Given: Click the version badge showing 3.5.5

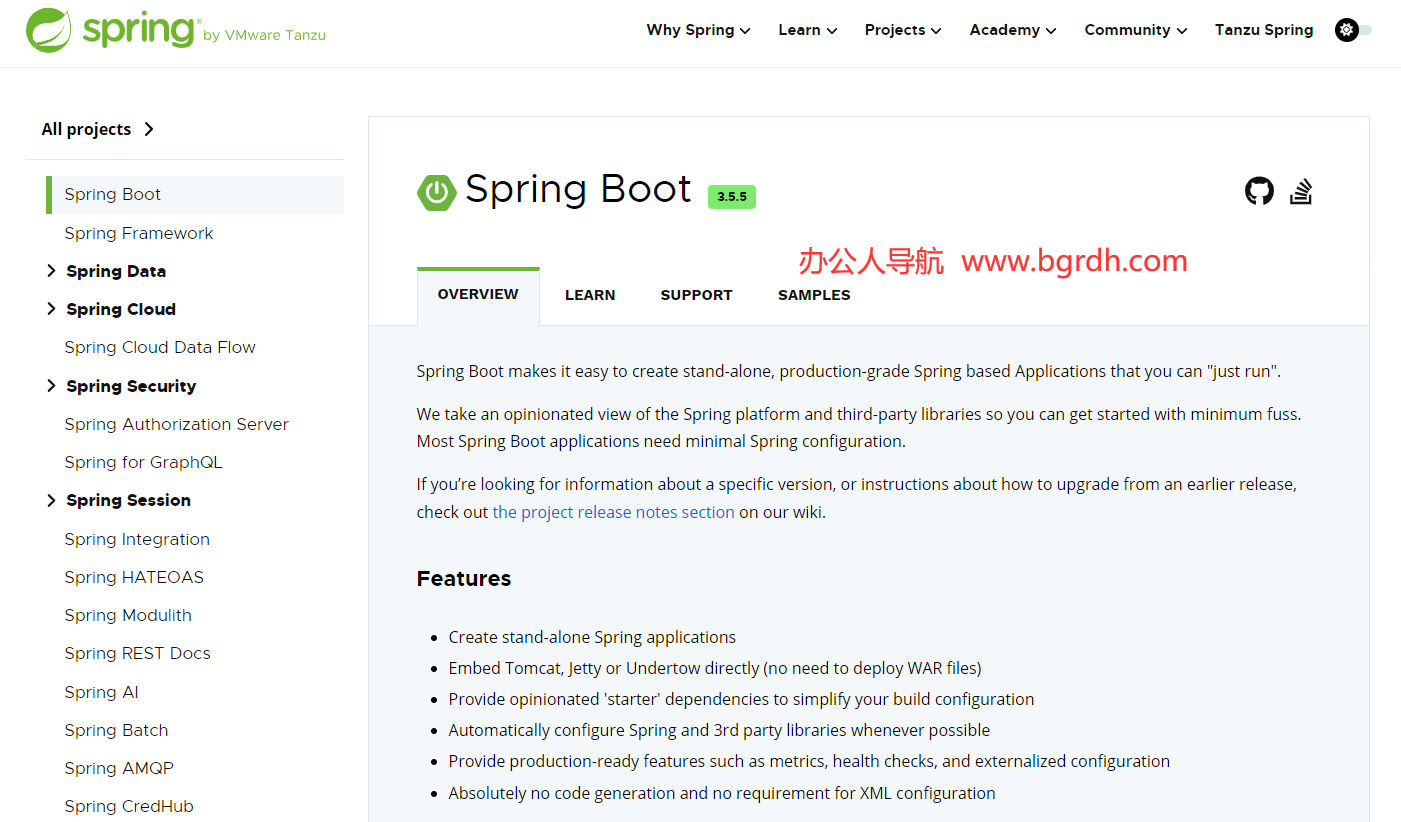Looking at the screenshot, I should [x=731, y=197].
